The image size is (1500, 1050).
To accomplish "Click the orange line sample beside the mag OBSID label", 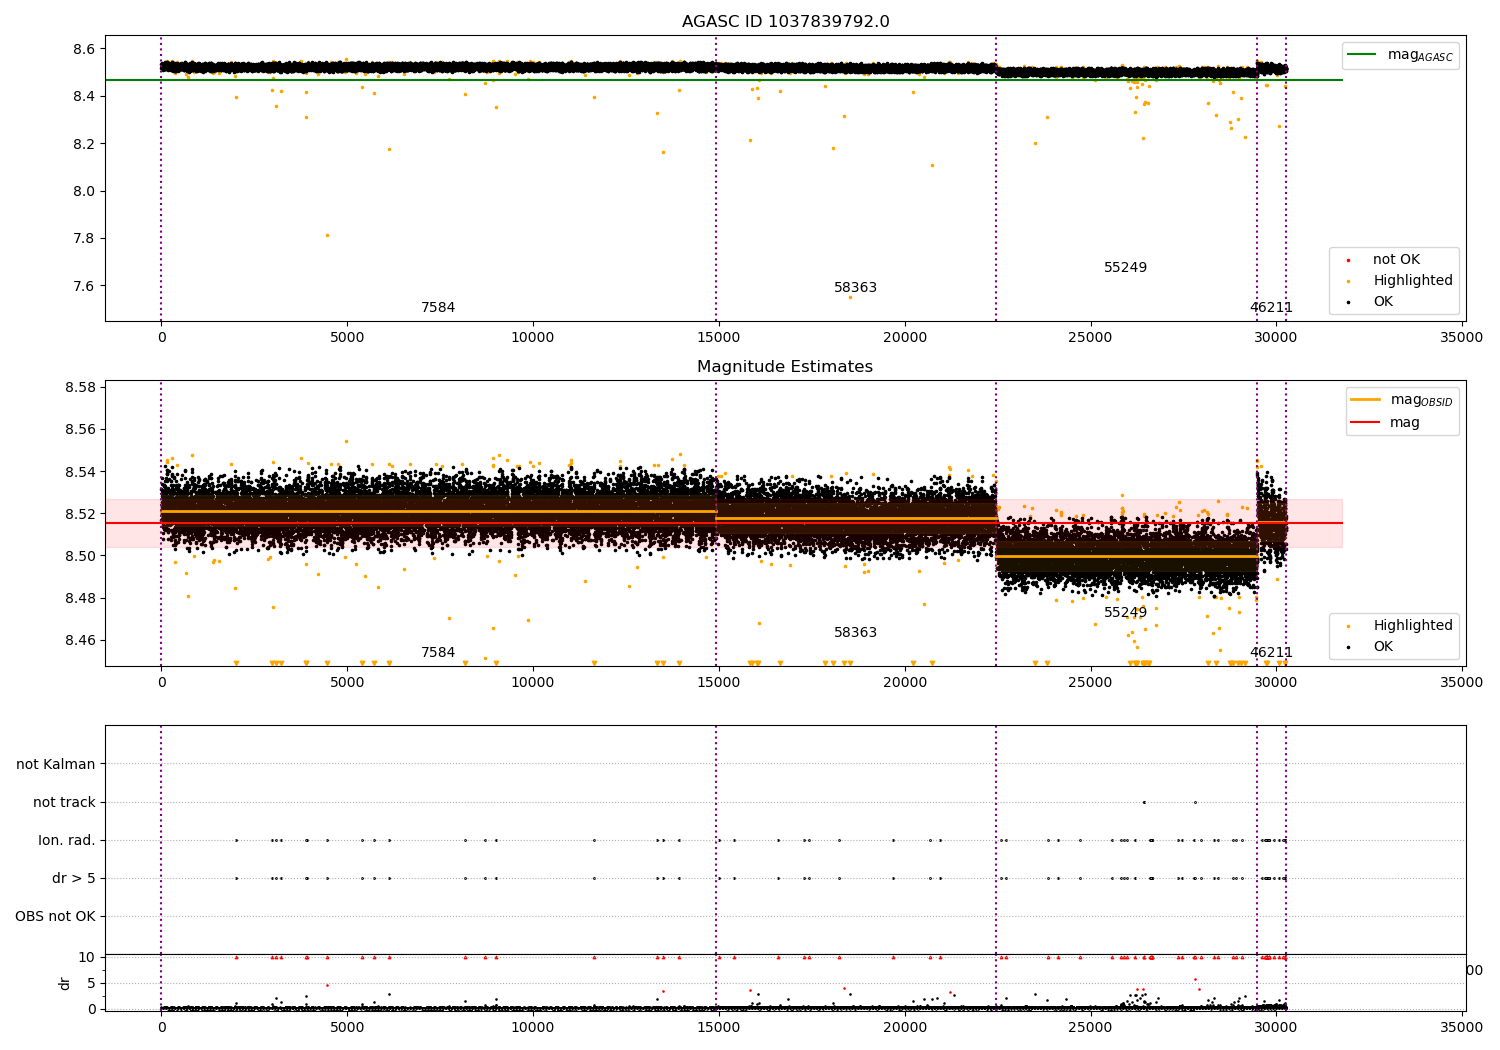I will (x=1365, y=399).
